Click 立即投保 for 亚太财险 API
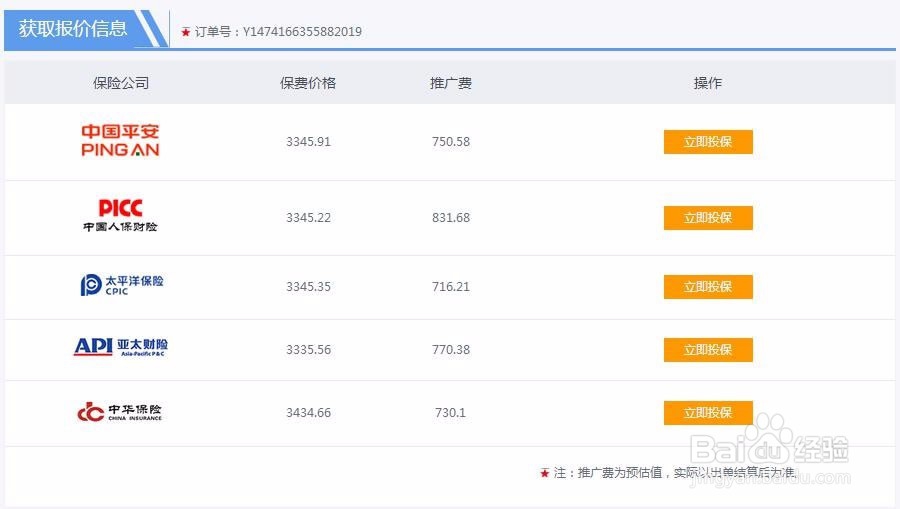The width and height of the screenshot is (900, 509). pos(708,349)
